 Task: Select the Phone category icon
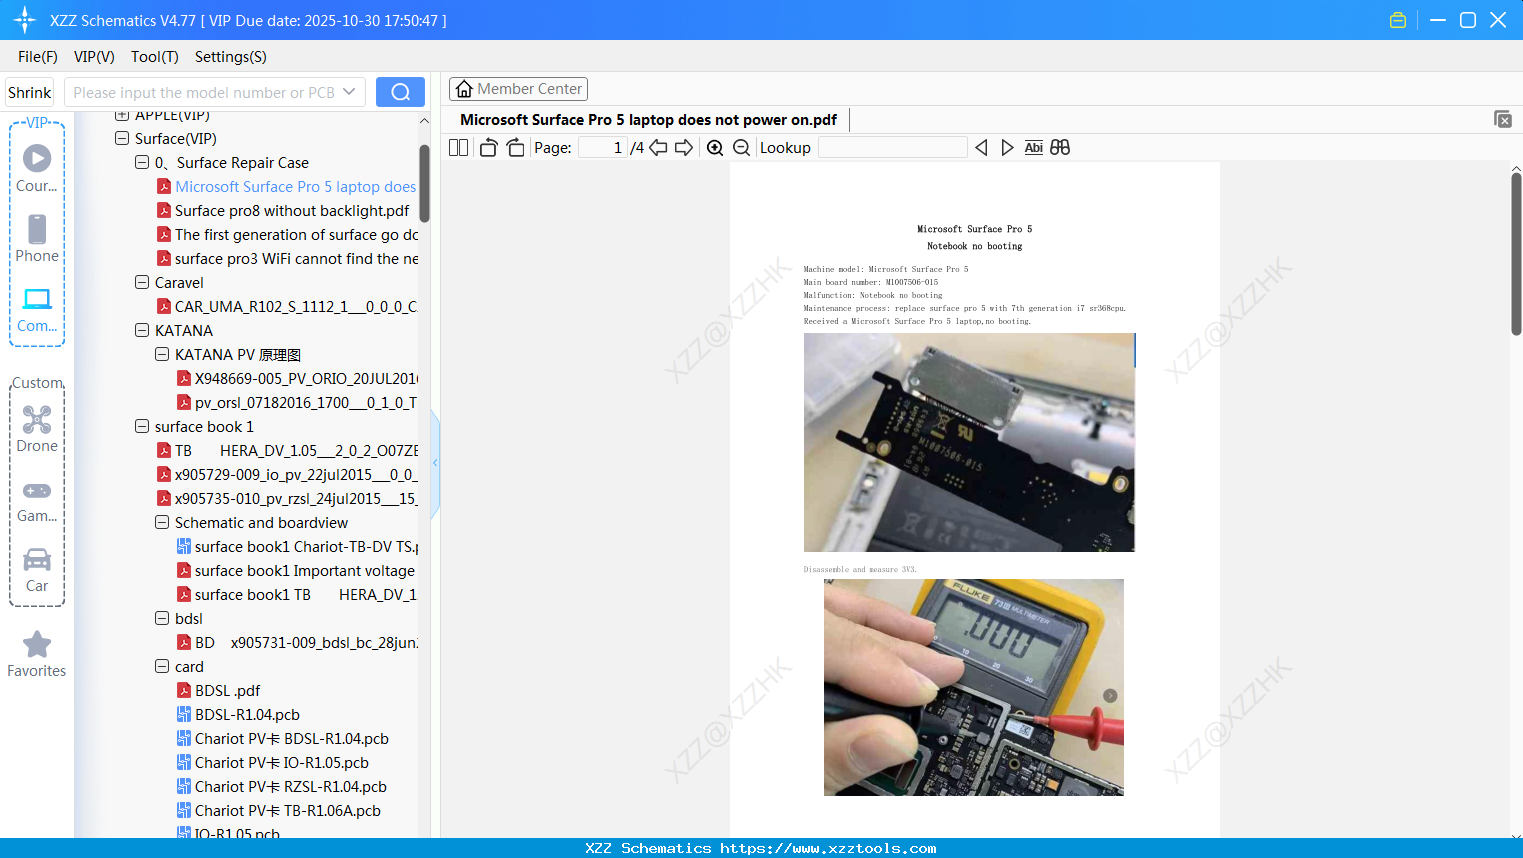37,238
